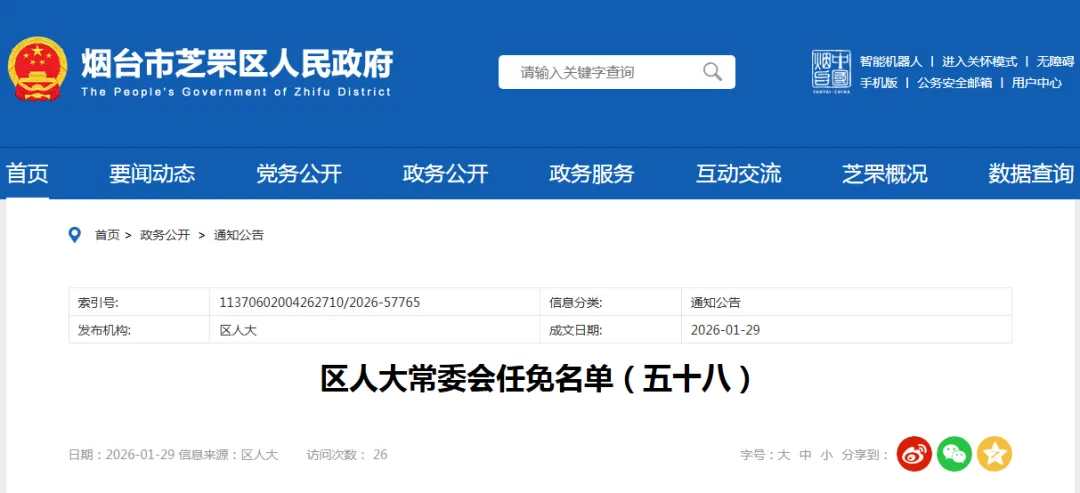Share to WeChat via green icon
The image size is (1080, 493).
[x=954, y=454]
